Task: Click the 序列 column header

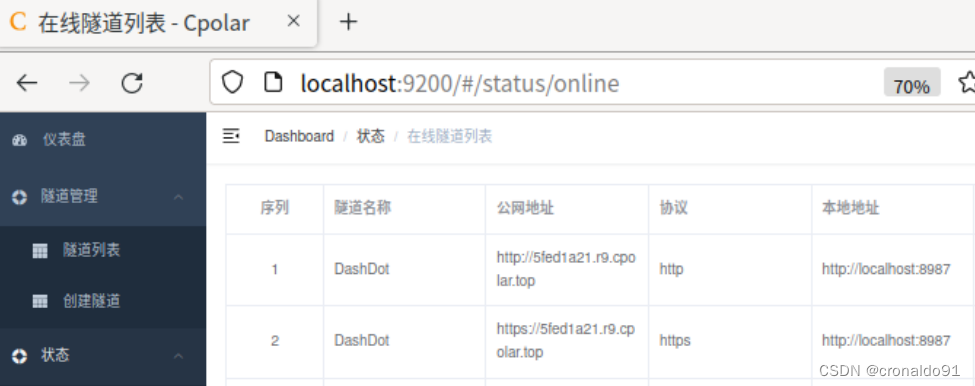Action: (274, 208)
